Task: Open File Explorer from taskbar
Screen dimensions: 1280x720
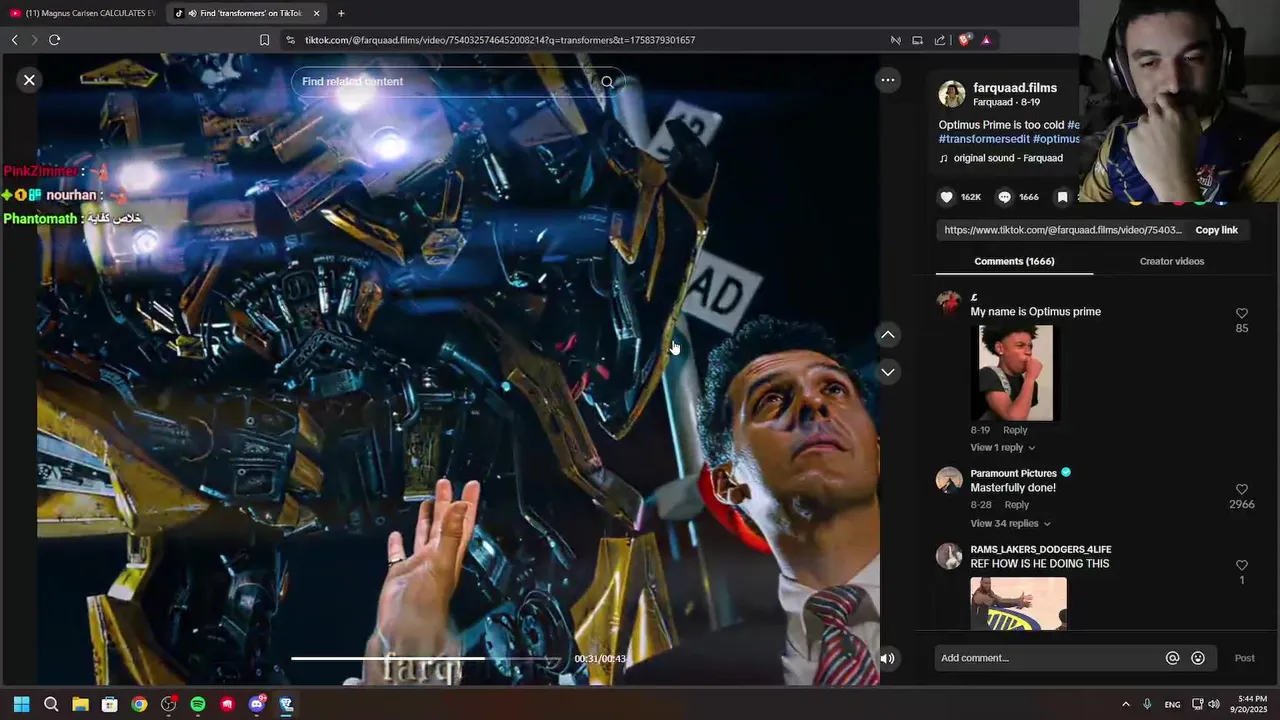Action: (80, 704)
